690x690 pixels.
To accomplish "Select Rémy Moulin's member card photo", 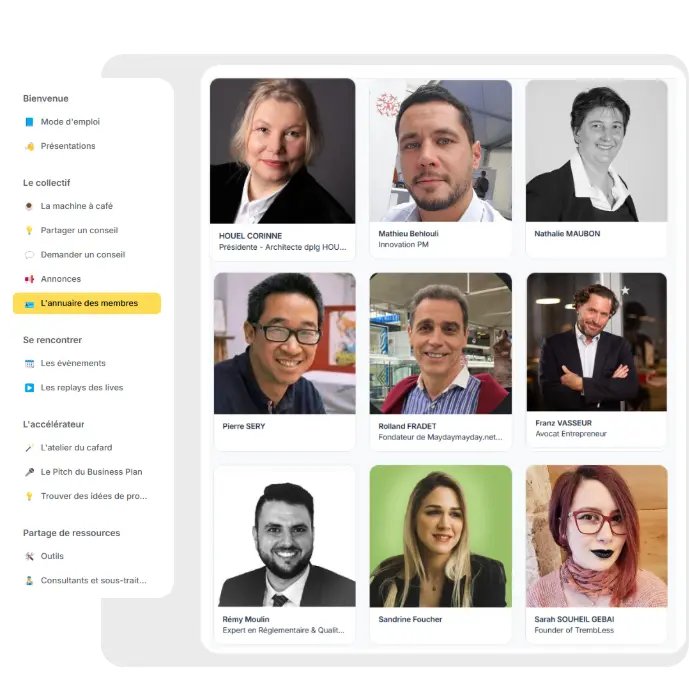I will point(285,536).
